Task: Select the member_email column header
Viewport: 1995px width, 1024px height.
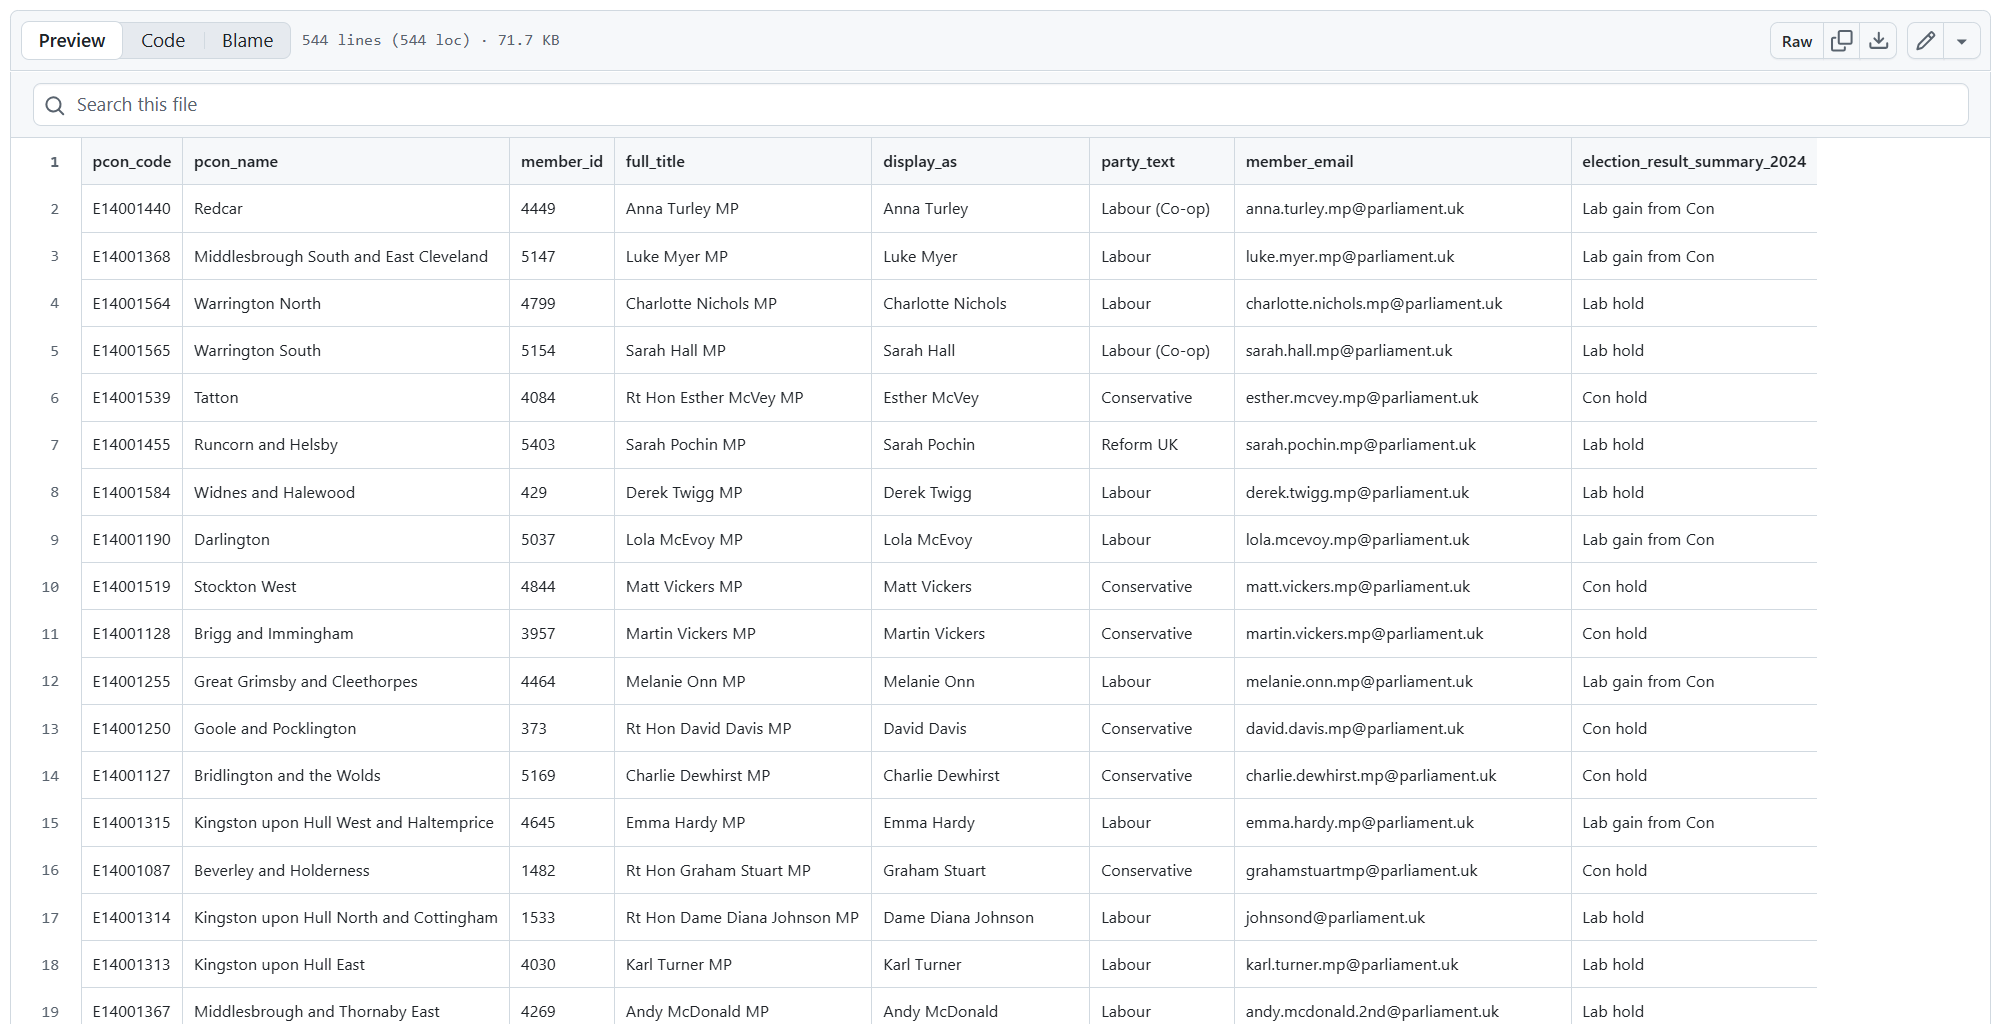Action: click(1403, 161)
